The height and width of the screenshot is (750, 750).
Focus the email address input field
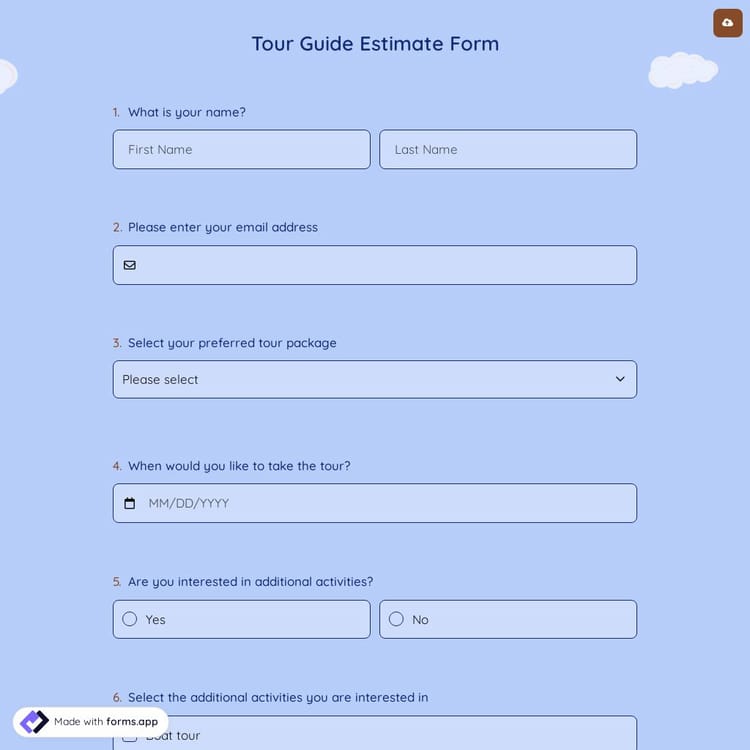(x=385, y=265)
